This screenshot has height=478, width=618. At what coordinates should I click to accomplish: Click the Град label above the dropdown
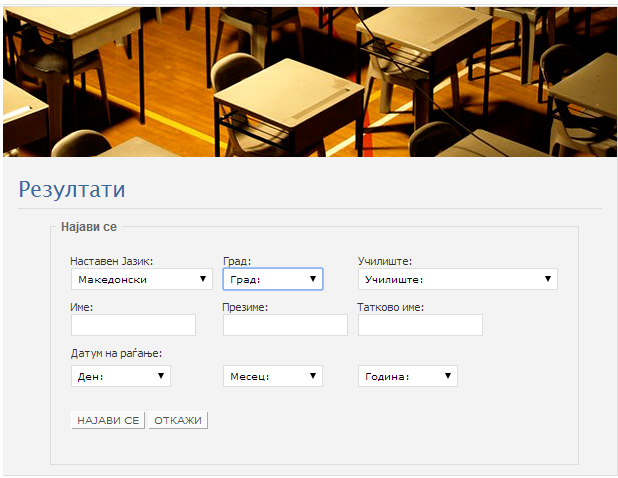pos(237,262)
